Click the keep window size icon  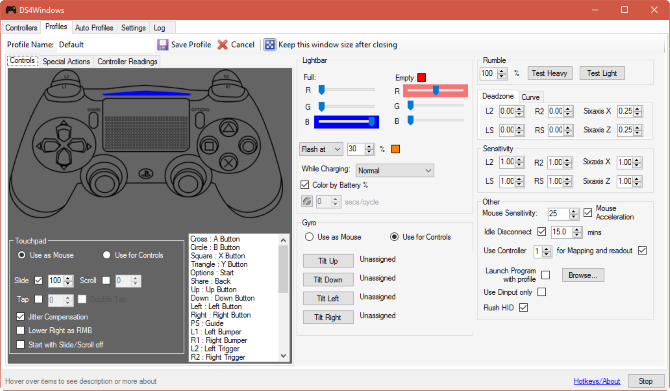(270, 44)
